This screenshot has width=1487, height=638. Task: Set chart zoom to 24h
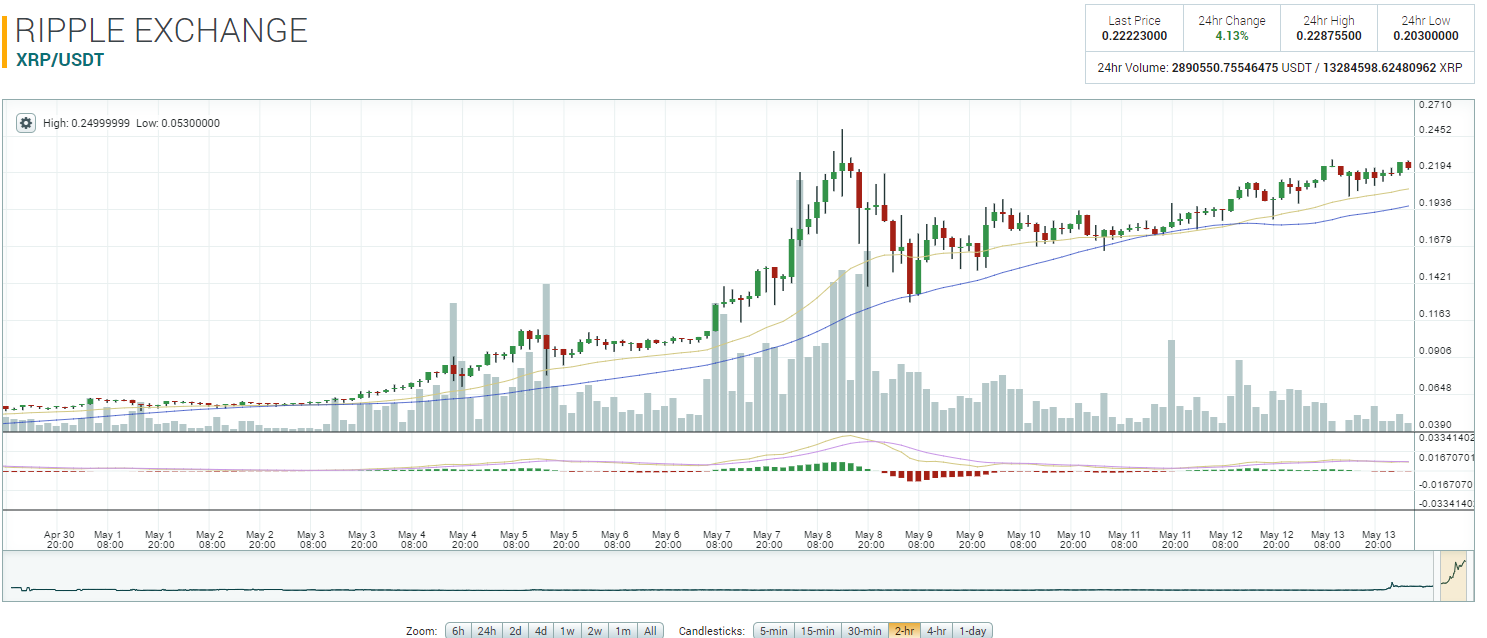coord(488,630)
